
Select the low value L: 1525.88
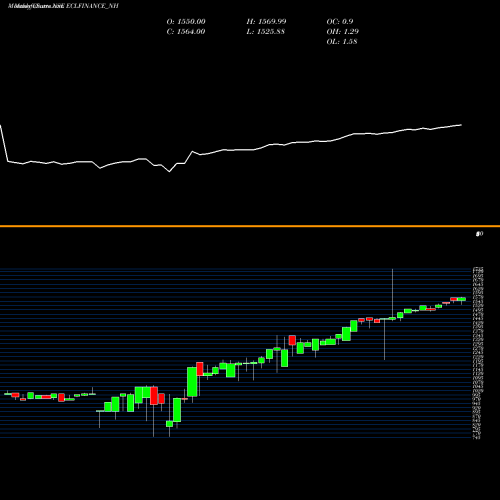266,31
